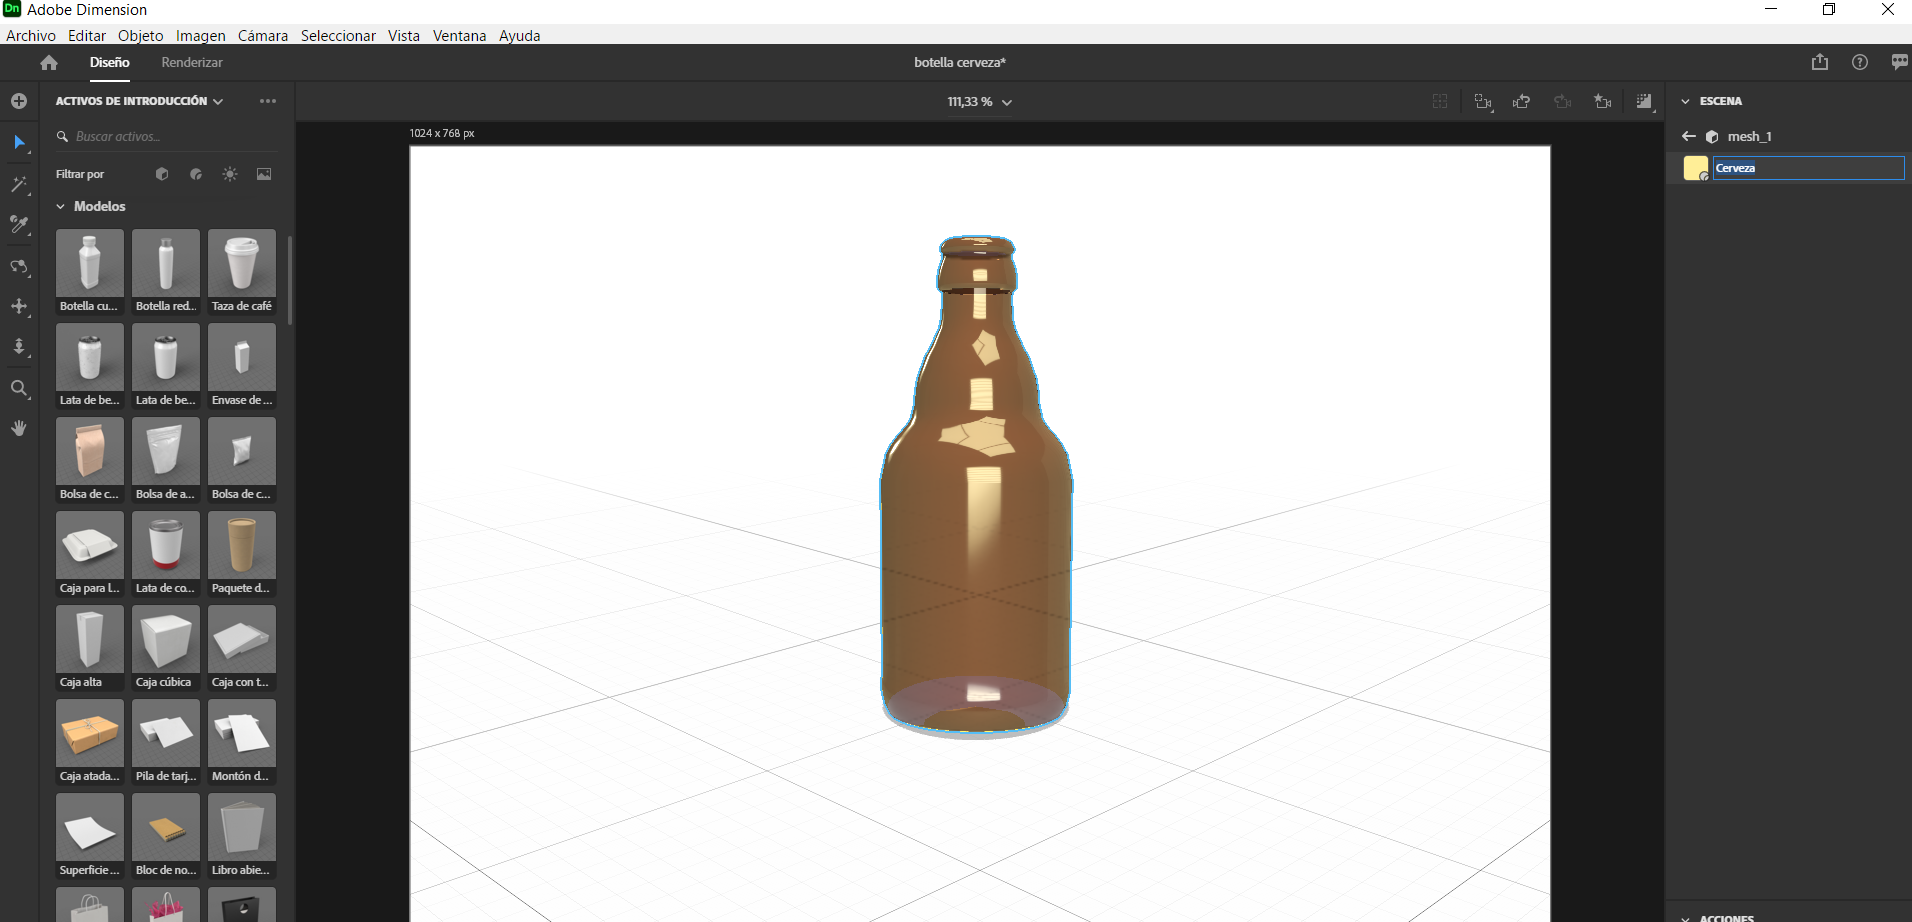This screenshot has width=1912, height=922.
Task: Open the Cámara menu
Action: point(262,36)
